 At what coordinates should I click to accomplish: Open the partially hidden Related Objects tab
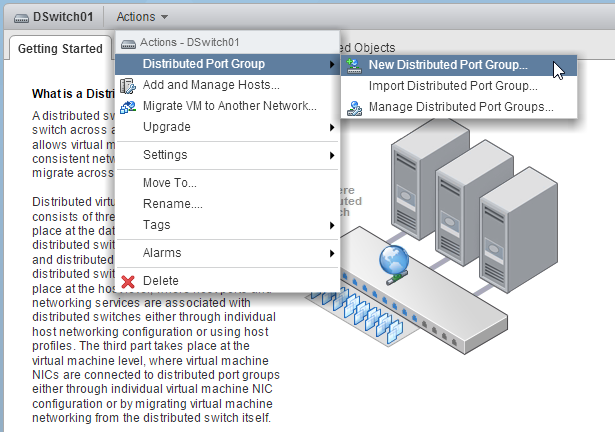(x=368, y=47)
